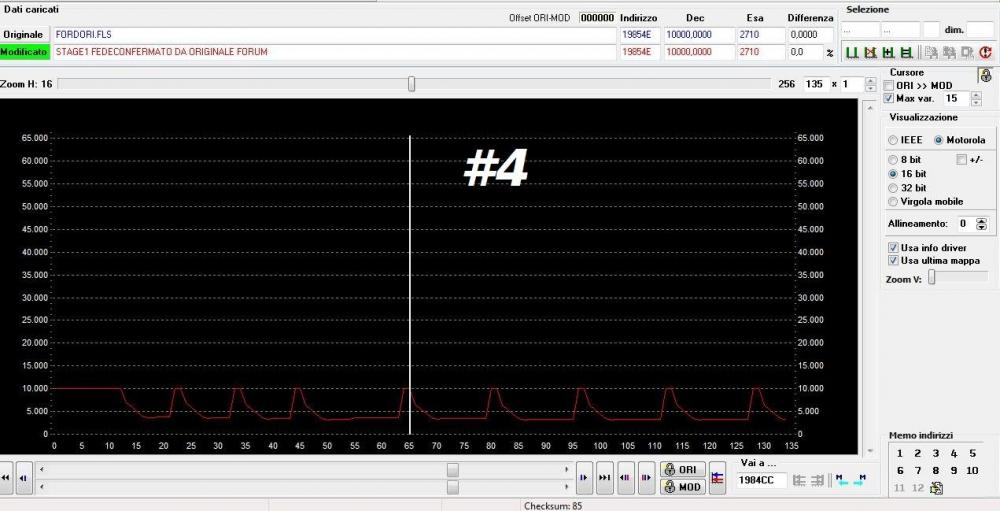Untick the Max var. checkbox
Image resolution: width=1000 pixels, height=511 pixels.
point(889,98)
